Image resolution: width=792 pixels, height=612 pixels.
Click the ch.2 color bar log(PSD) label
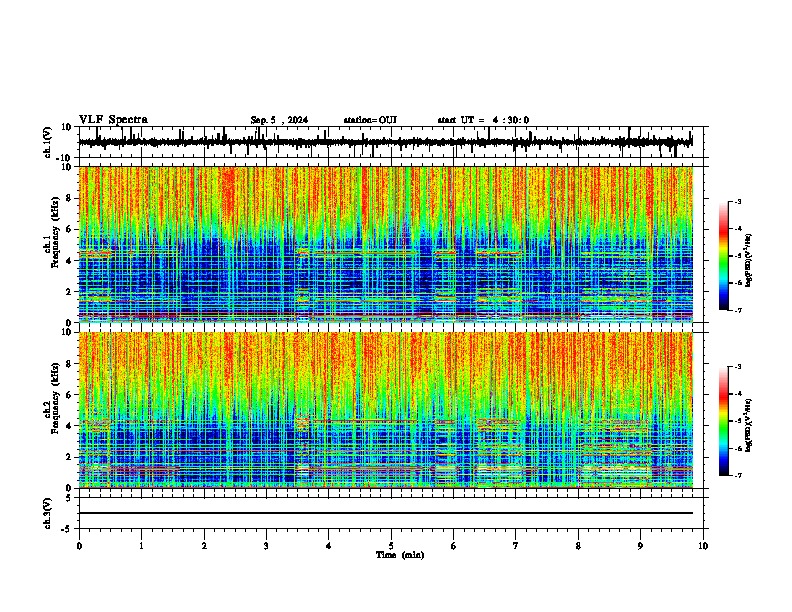coord(749,426)
